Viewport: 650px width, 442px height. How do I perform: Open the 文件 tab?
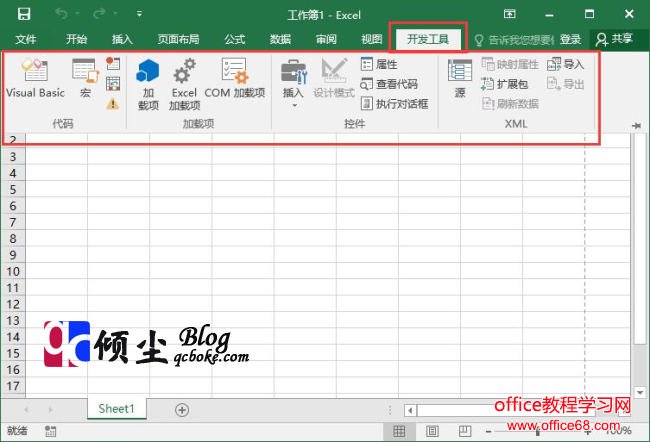26,39
